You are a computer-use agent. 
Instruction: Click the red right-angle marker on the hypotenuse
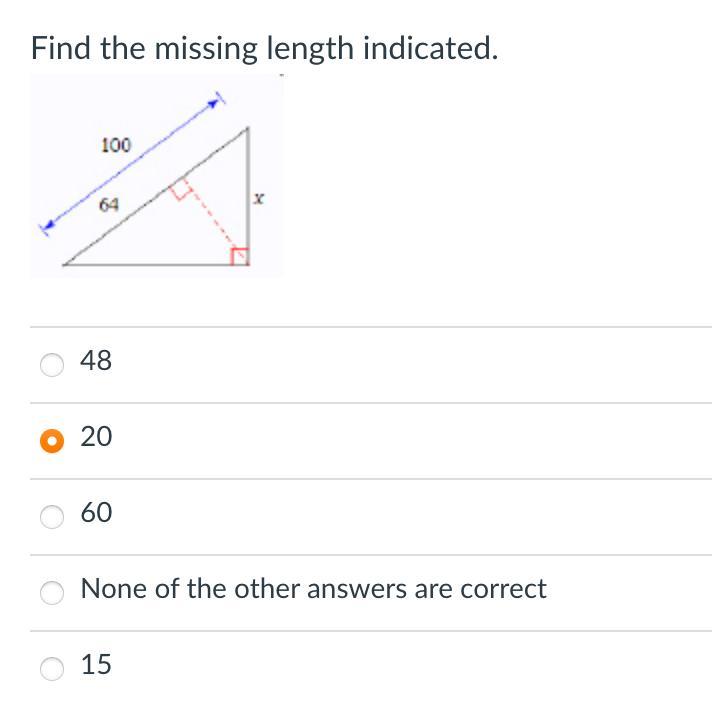point(181,190)
